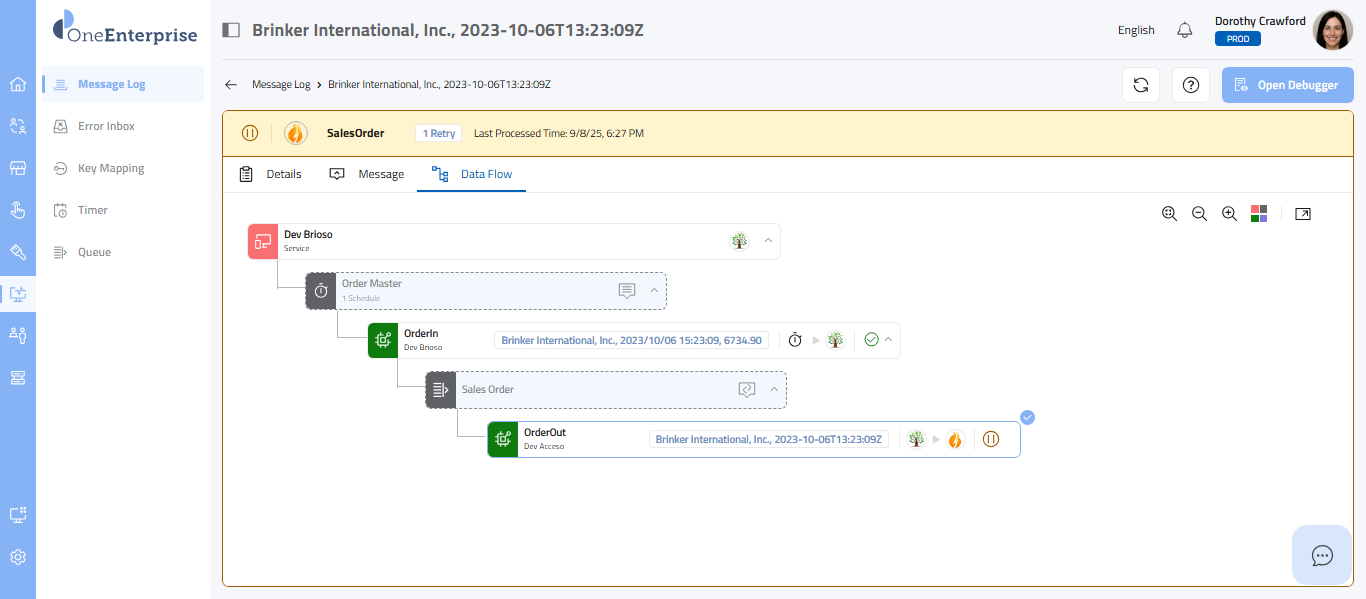Open the help question mark icon
Image resolution: width=1366 pixels, height=599 pixels.
1190,85
